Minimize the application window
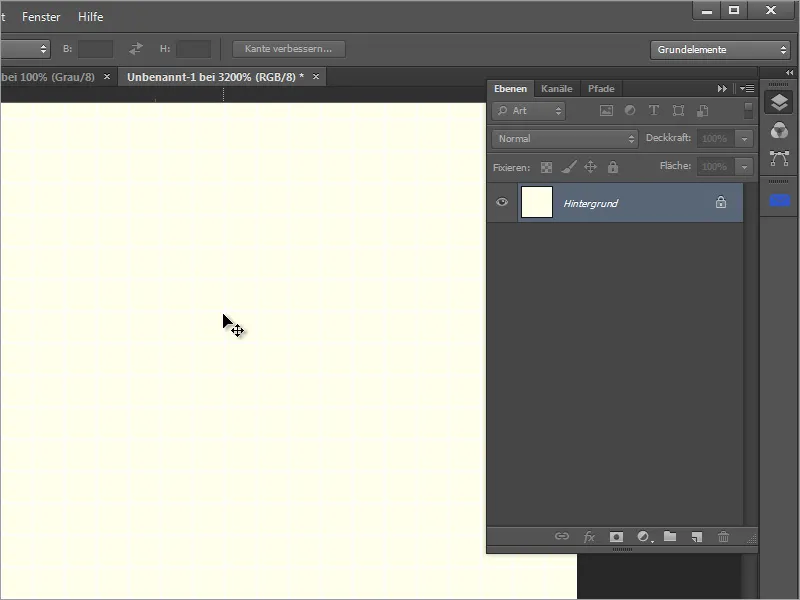This screenshot has height=600, width=800. click(x=707, y=10)
